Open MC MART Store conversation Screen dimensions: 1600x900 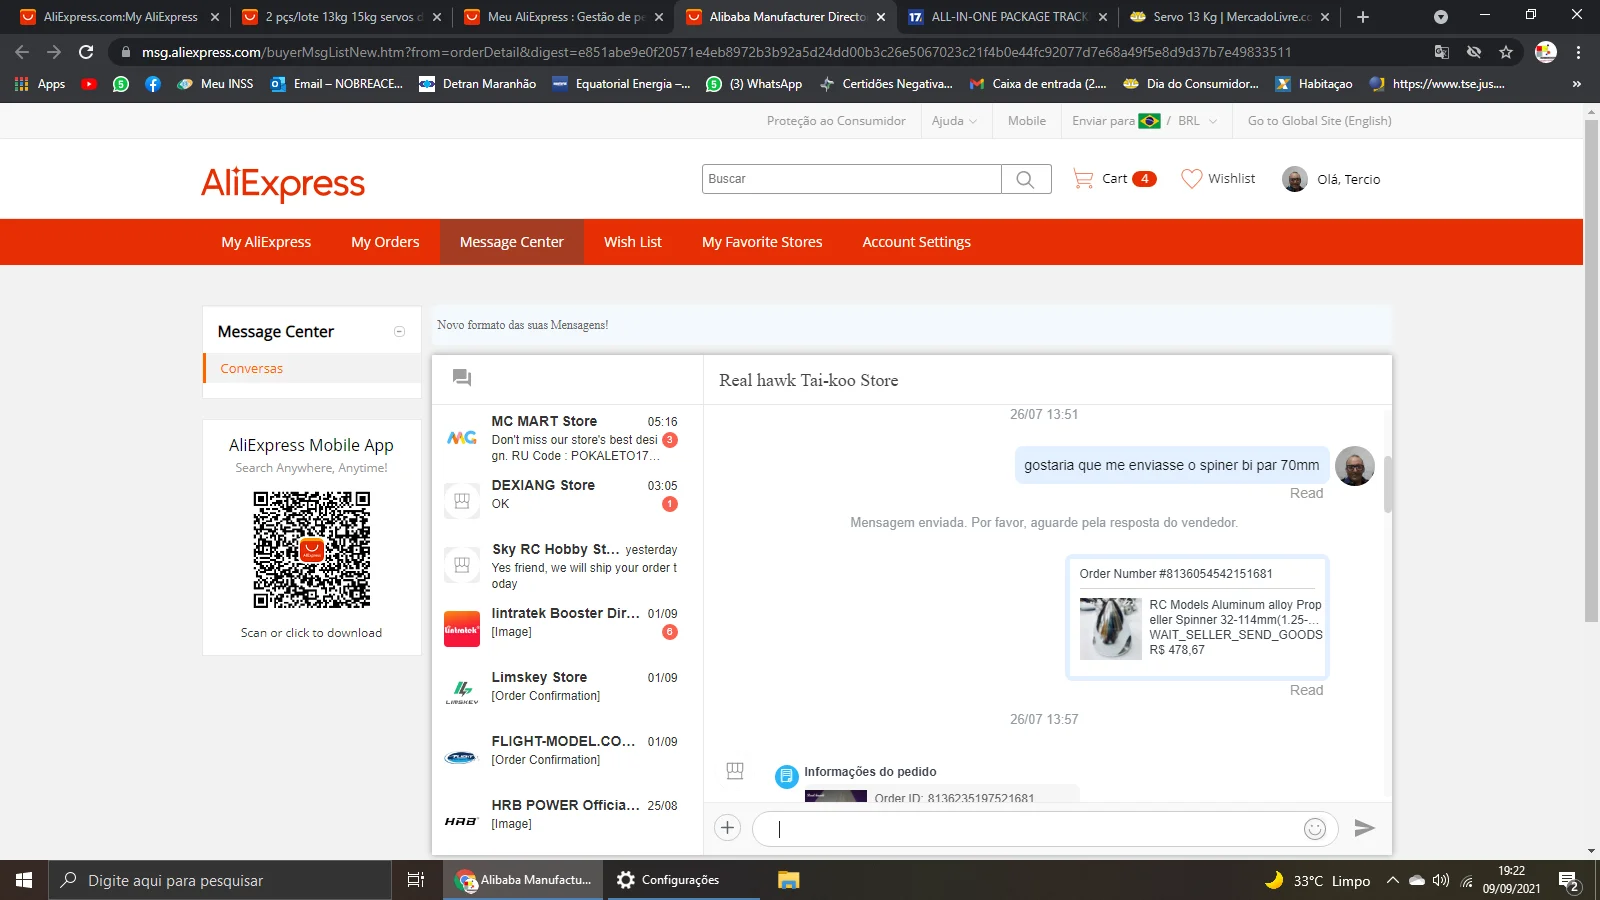tap(567, 438)
